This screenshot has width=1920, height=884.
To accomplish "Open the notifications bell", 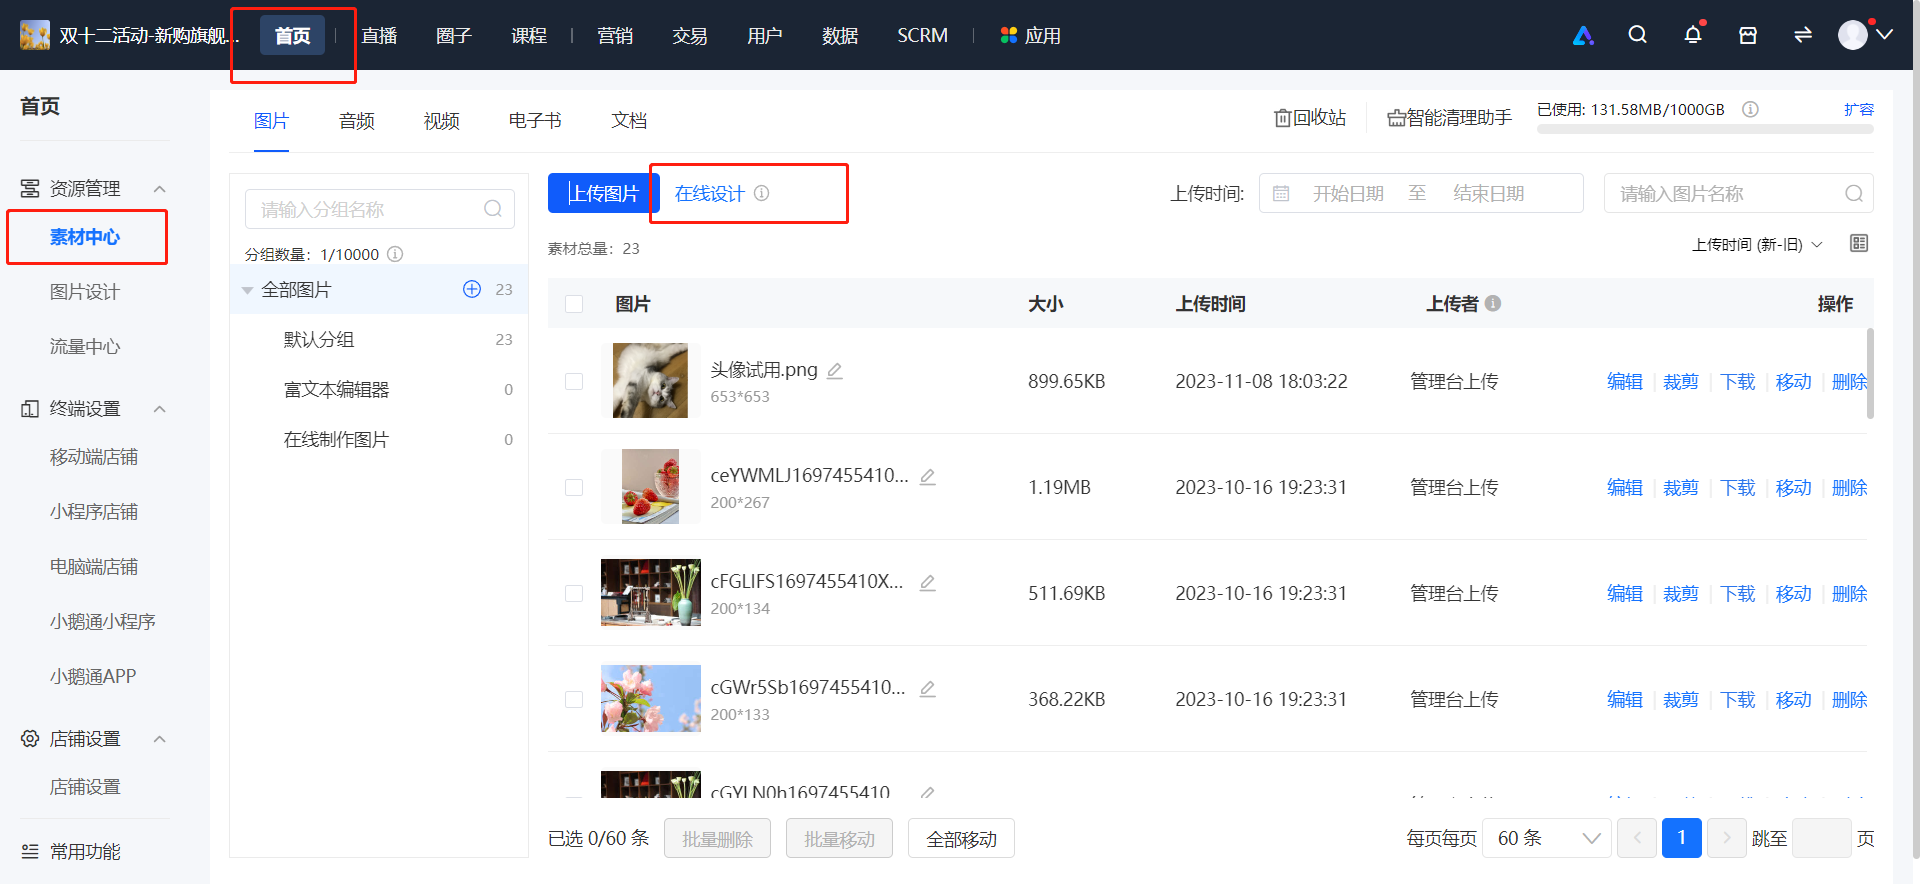I will [1693, 35].
